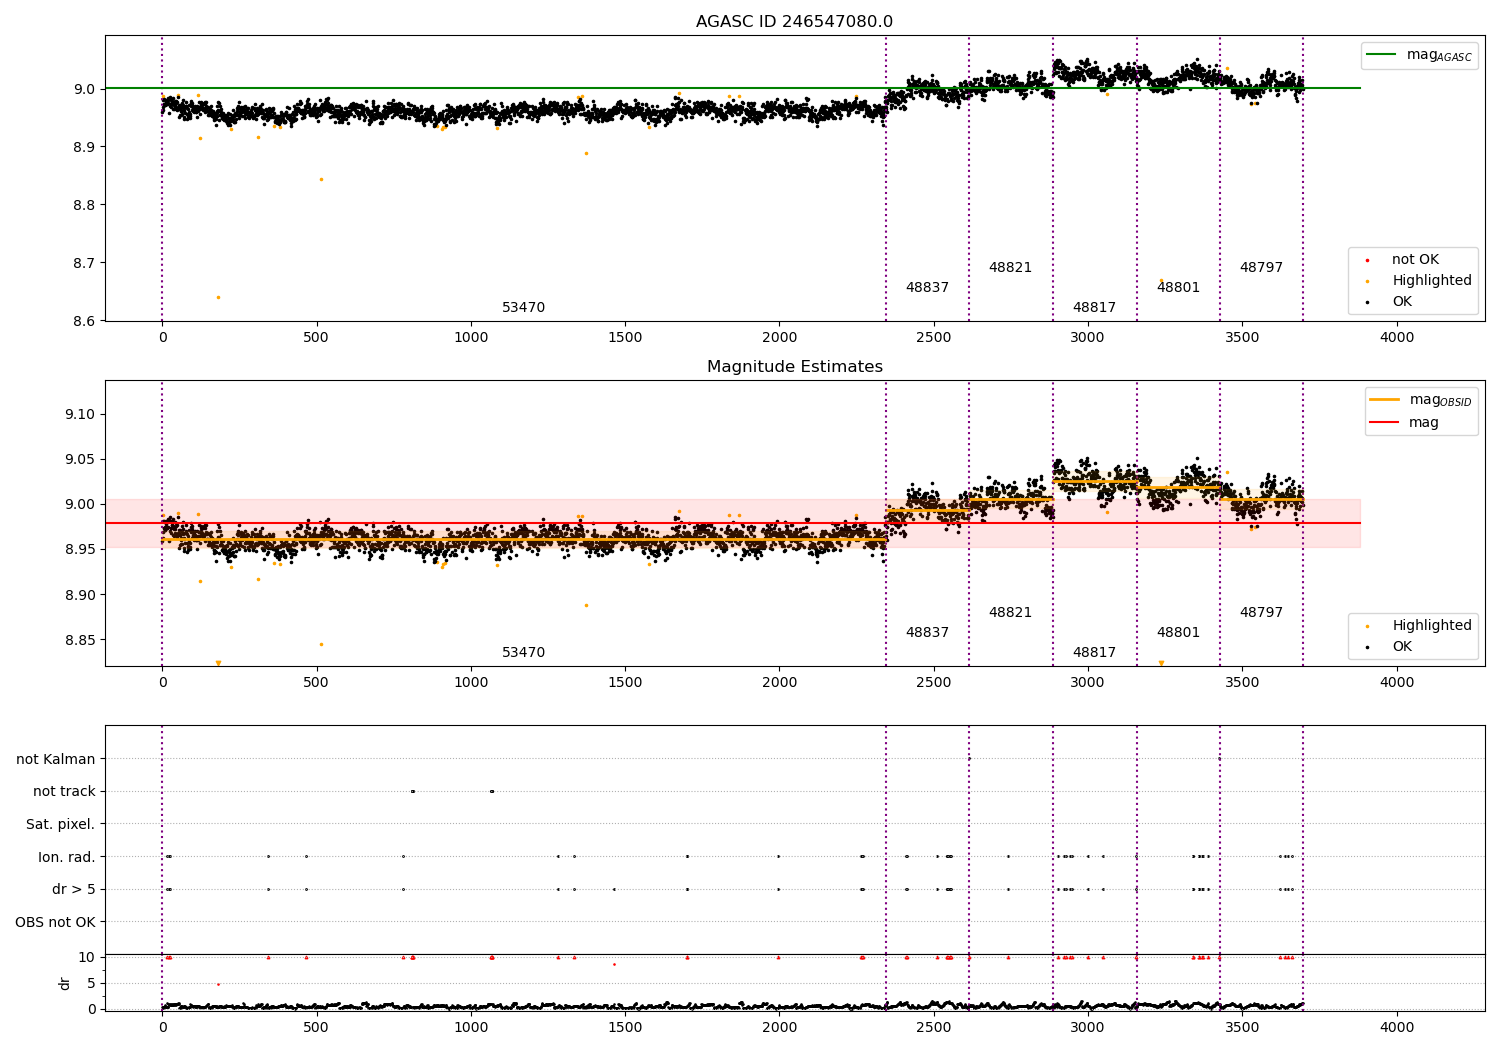Click 'OK' in the top panel's lower legend
Screen dimensions: 1500x1050
(1402, 302)
